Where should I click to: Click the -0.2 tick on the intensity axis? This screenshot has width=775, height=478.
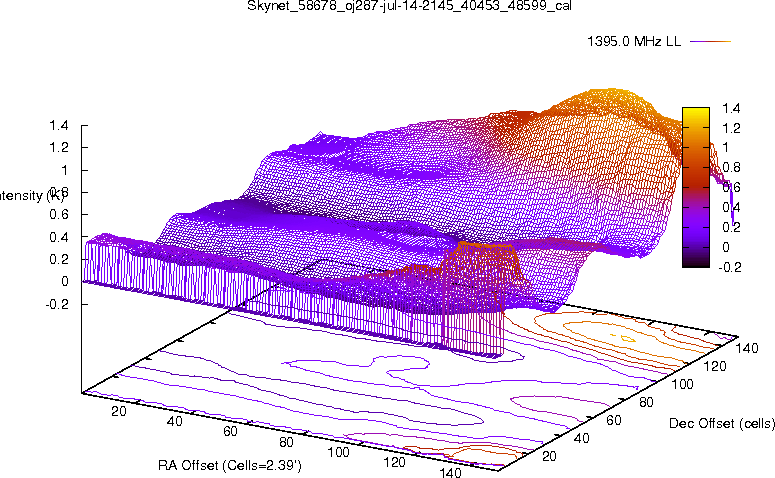(57, 304)
